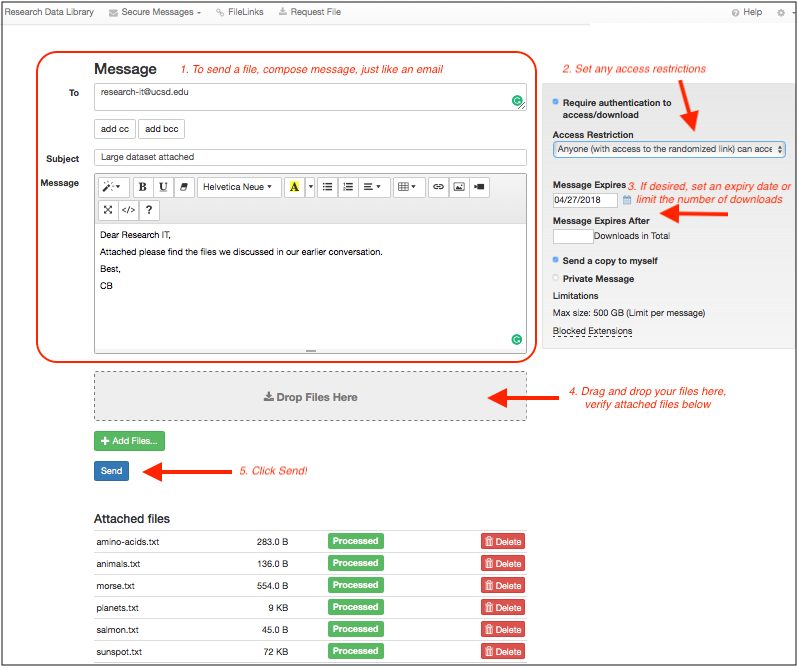This screenshot has width=798, height=668.
Task: Click Processed status for amino-acids.txt
Action: tap(356, 541)
